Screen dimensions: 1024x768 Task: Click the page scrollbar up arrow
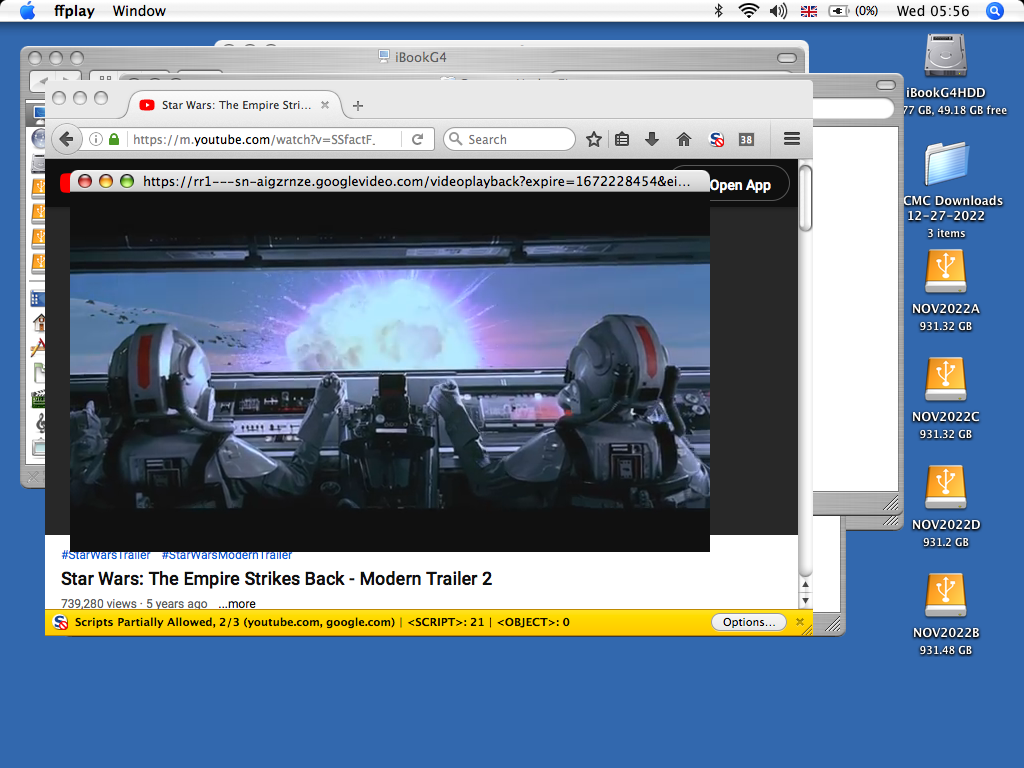(805, 585)
